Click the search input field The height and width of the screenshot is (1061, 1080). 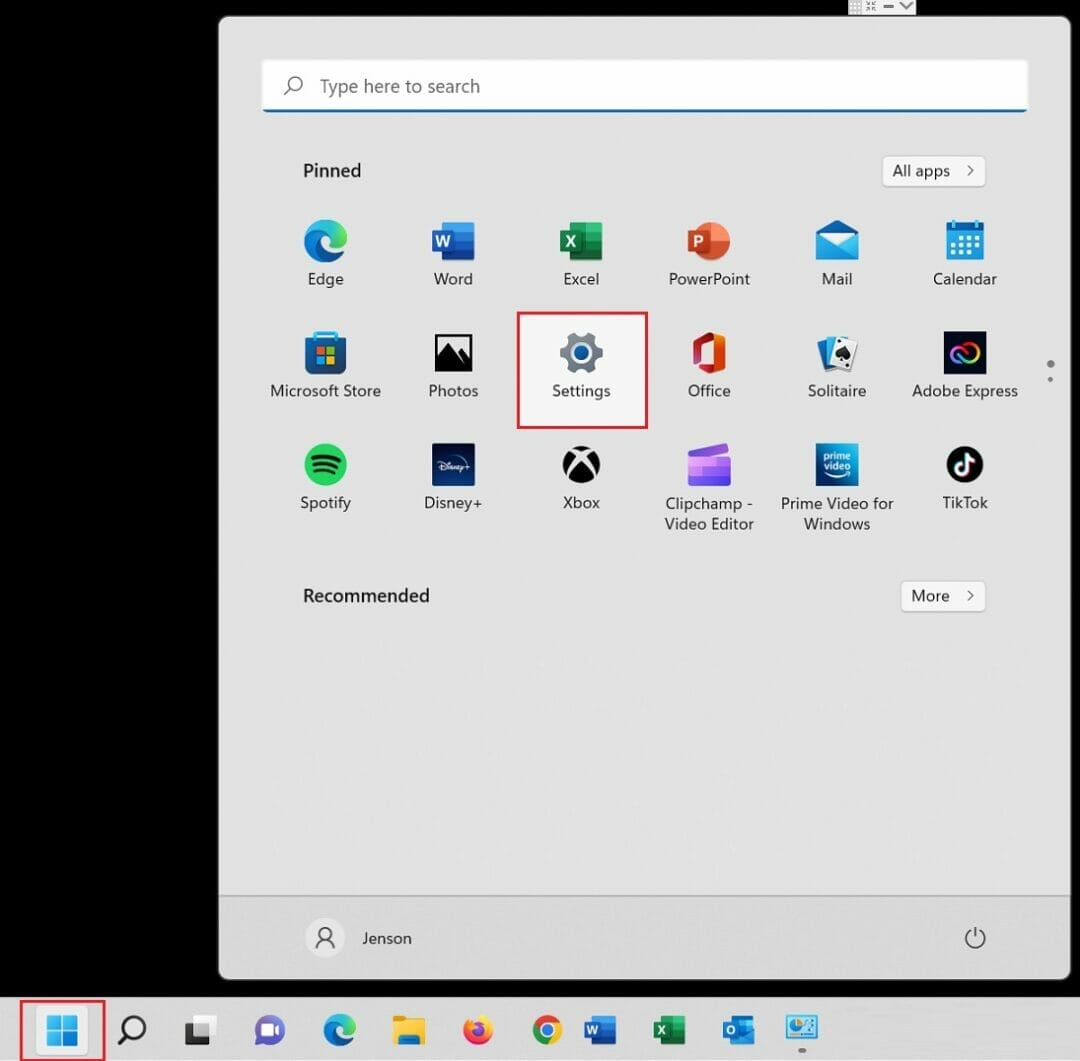coord(644,86)
